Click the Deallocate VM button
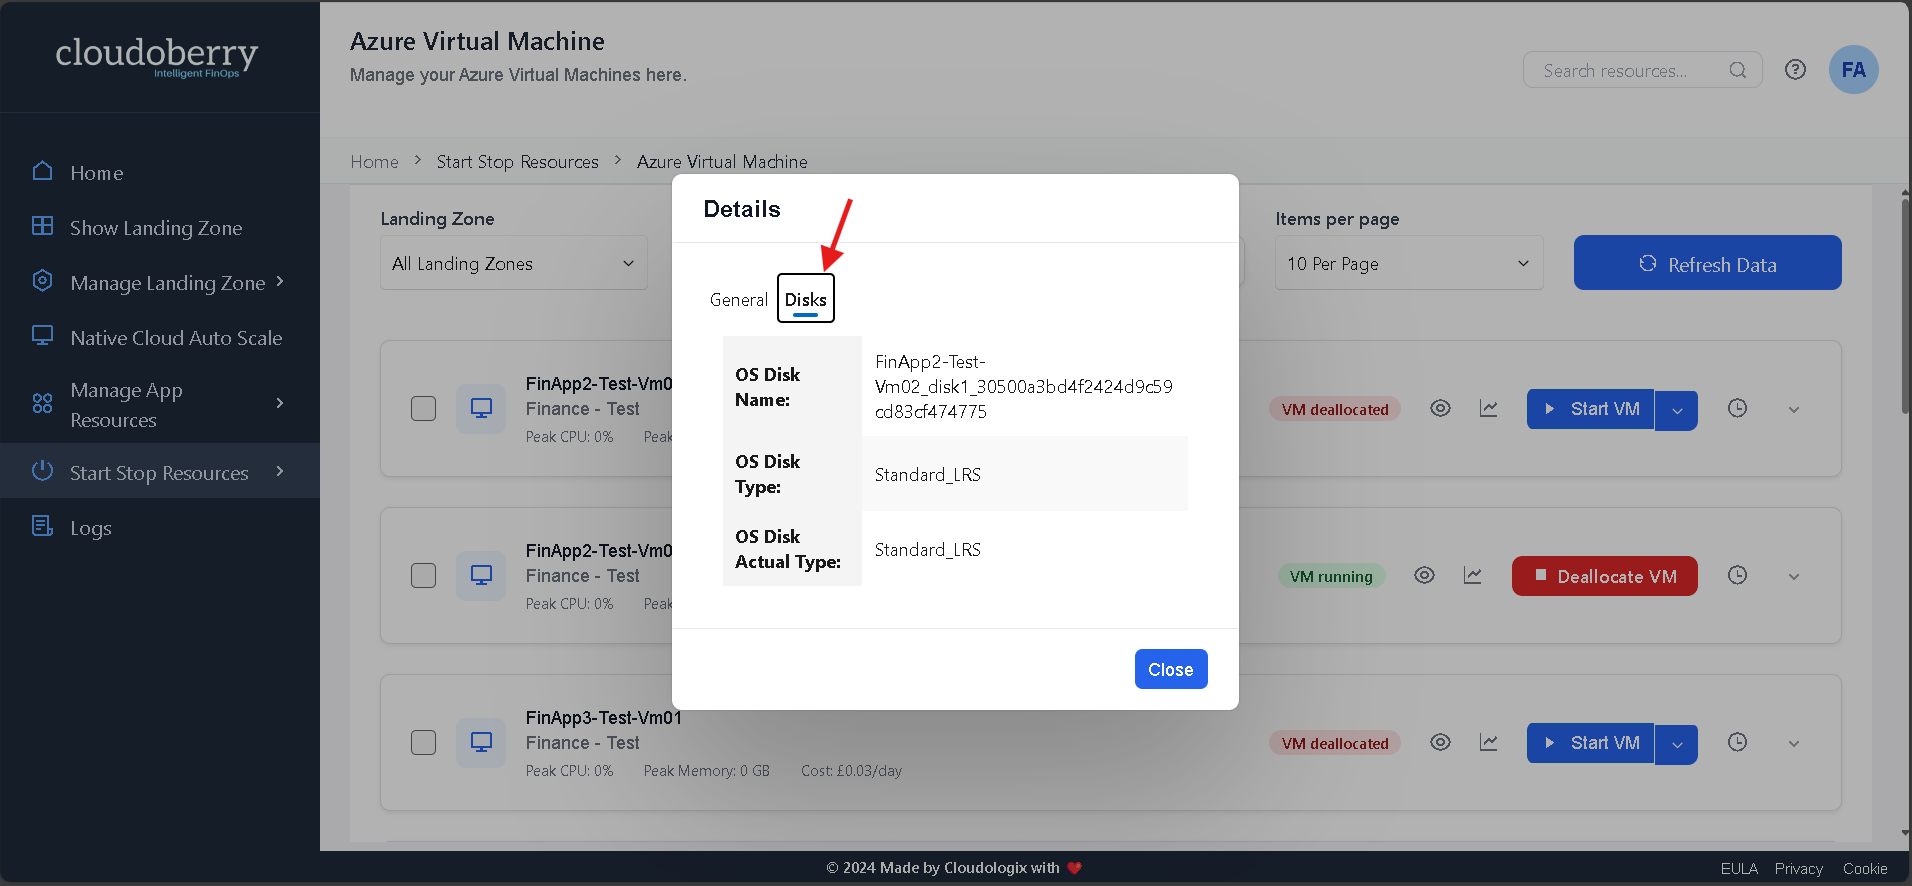 coord(1604,576)
